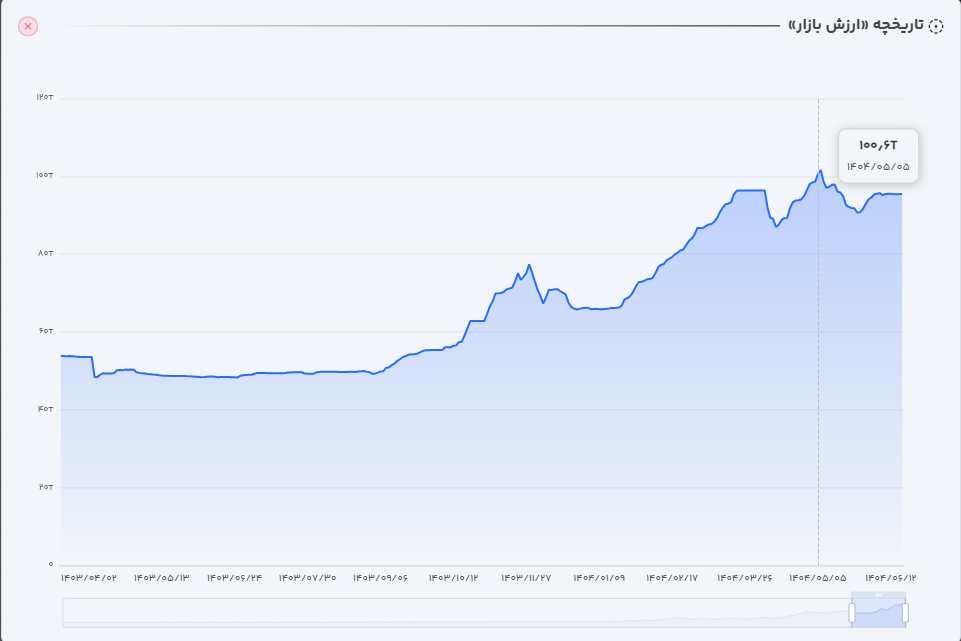Click the 20T label on the y-axis
This screenshot has height=641, width=961.
[44, 487]
